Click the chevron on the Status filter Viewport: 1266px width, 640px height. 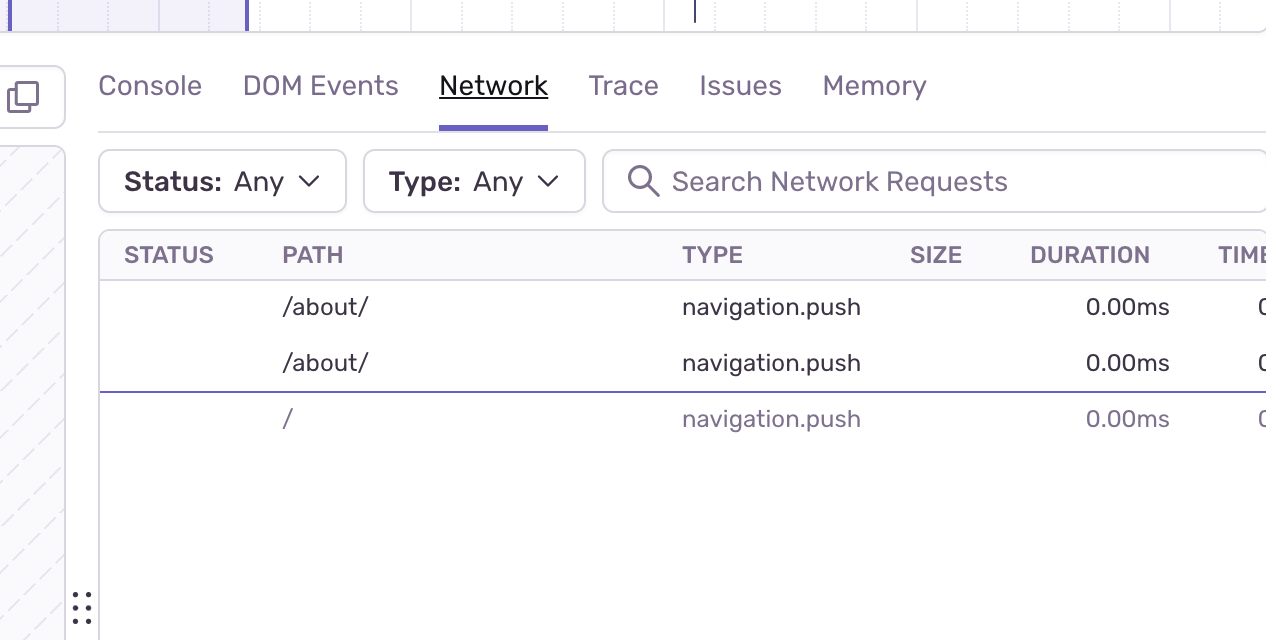tap(309, 181)
